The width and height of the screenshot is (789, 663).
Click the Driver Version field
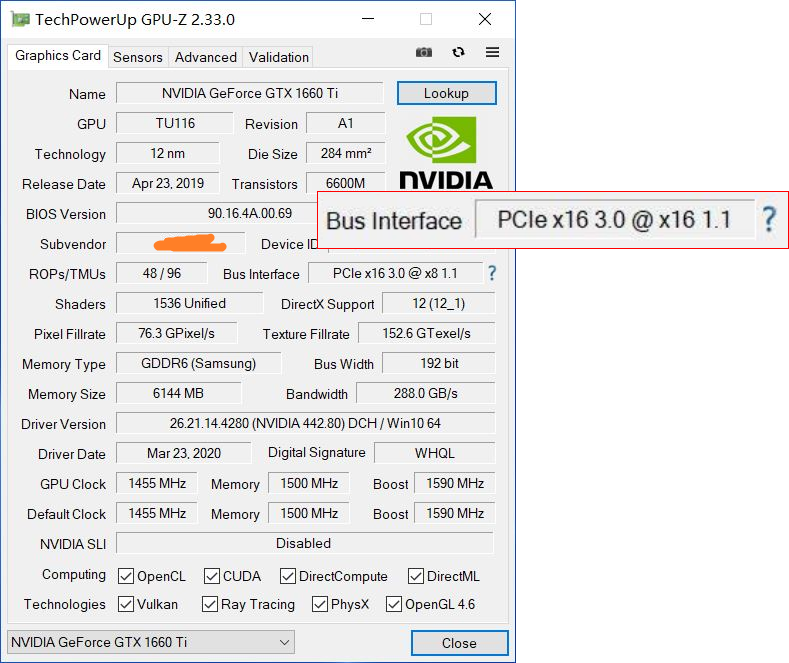[305, 424]
